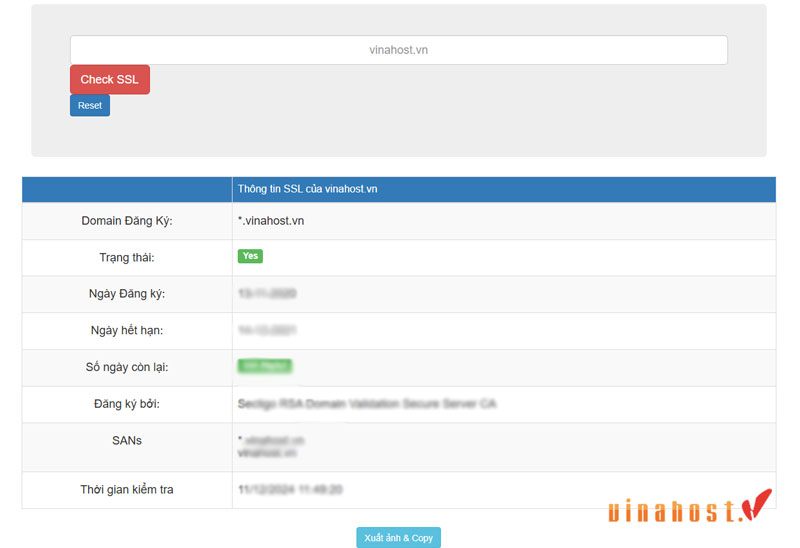Click the green Yes status badge
Screen dimensions: 800x548
pyautogui.click(x=250, y=256)
